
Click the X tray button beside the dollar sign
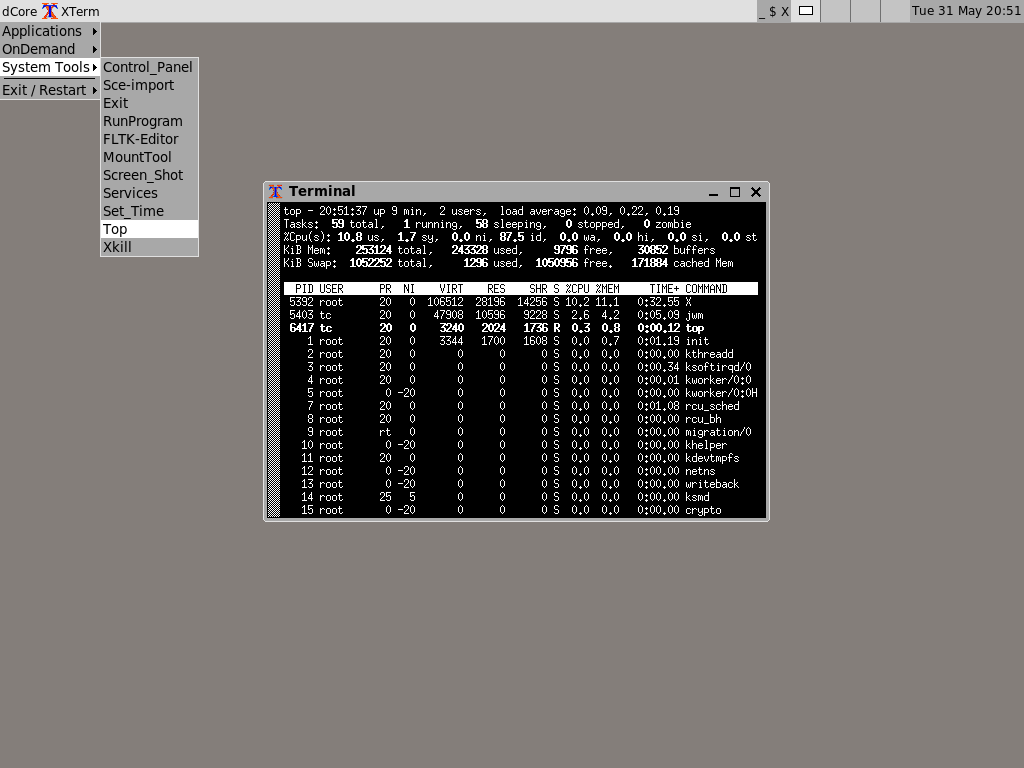784,12
